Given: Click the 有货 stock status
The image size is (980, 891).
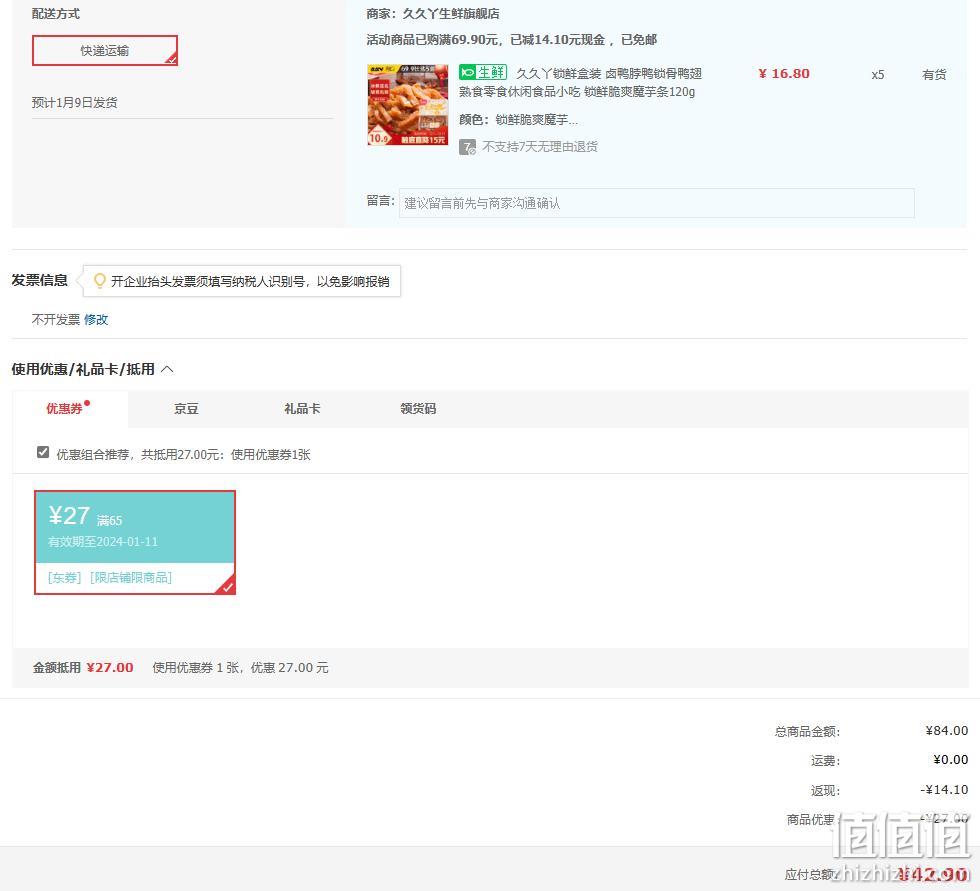Looking at the screenshot, I should [x=934, y=74].
